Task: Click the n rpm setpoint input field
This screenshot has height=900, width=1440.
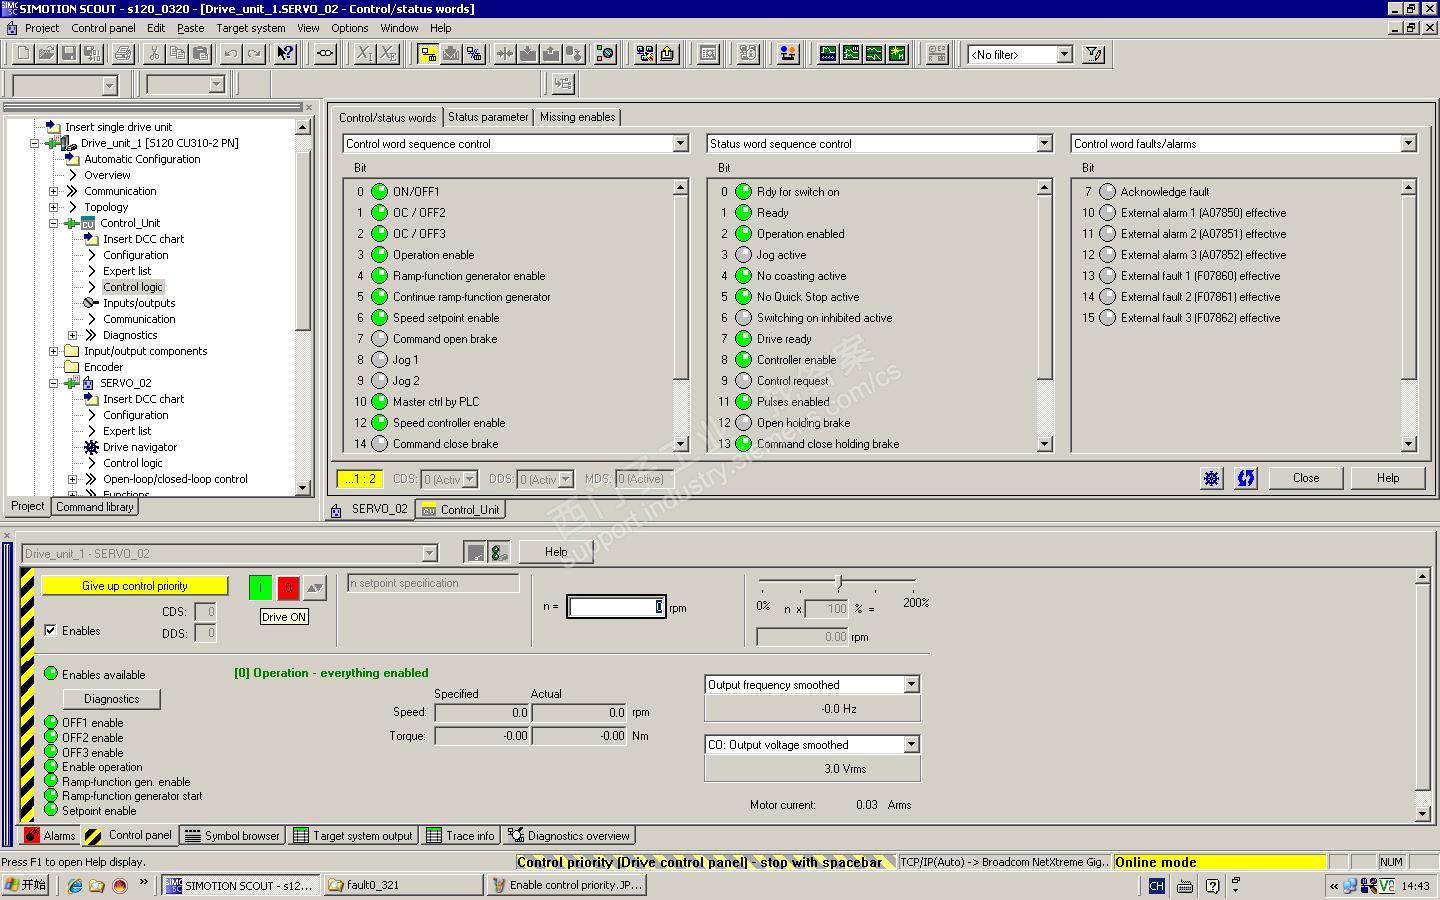Action: [616, 607]
